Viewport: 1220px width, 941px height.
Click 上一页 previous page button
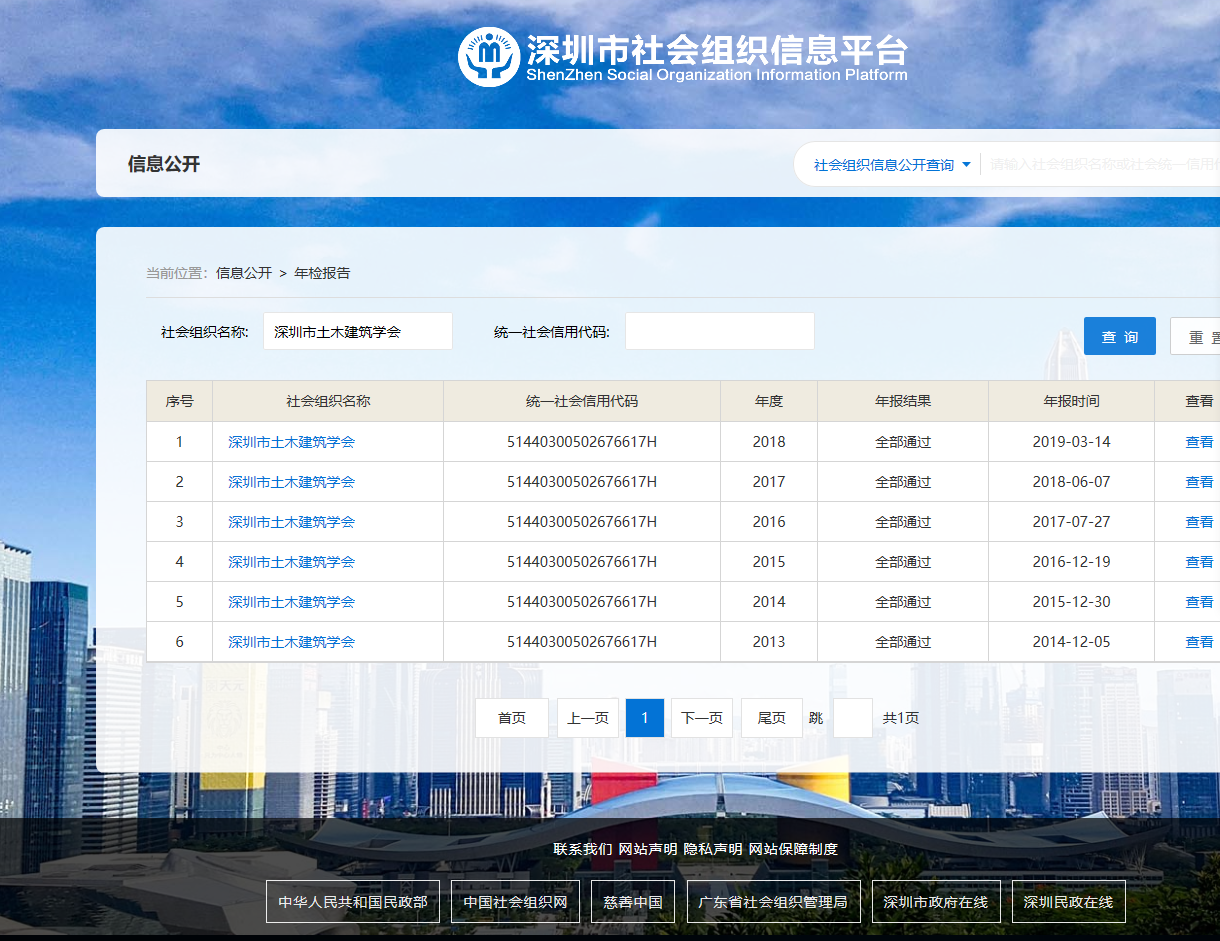tap(588, 718)
